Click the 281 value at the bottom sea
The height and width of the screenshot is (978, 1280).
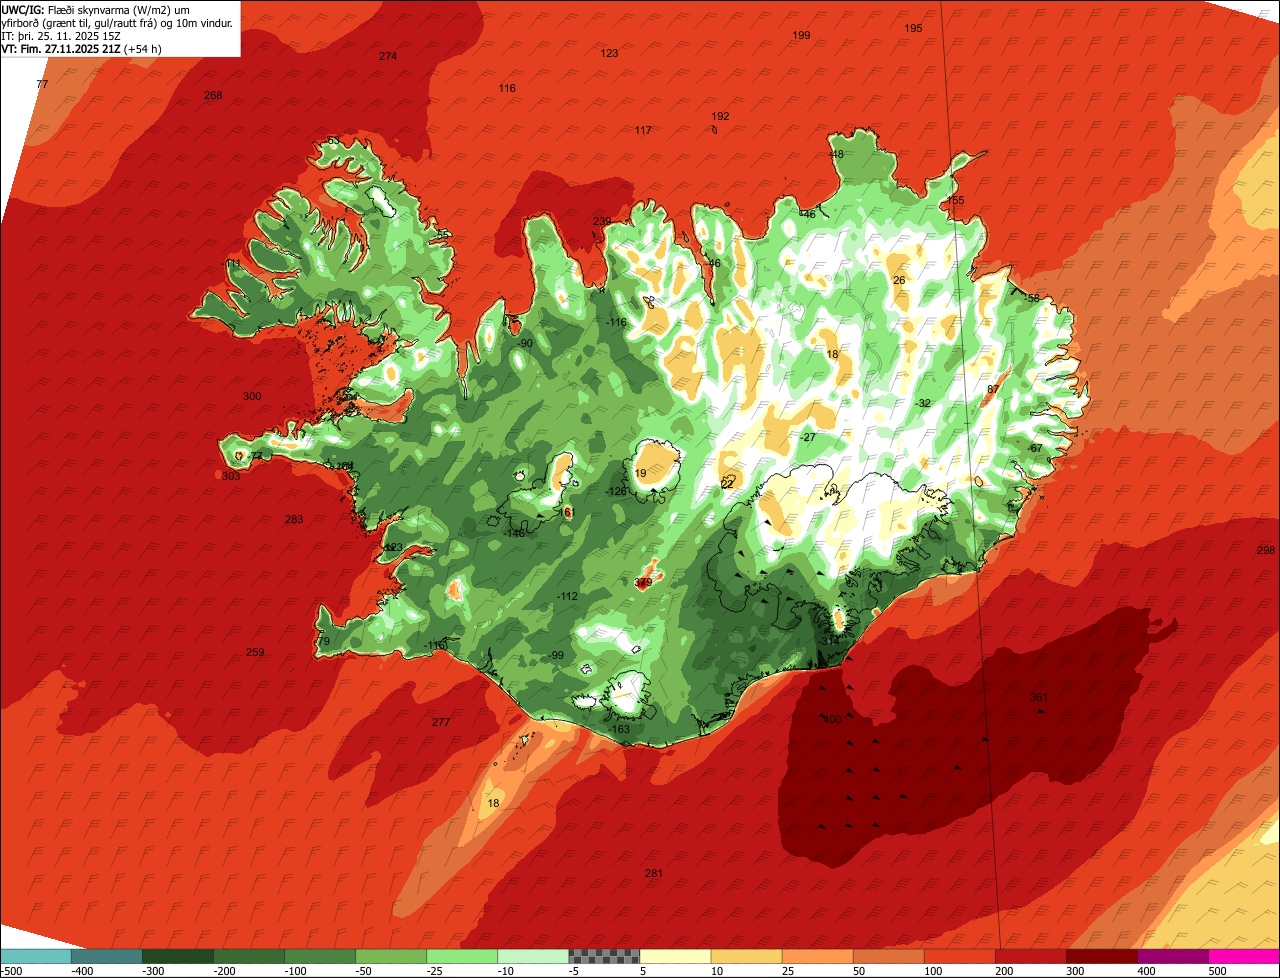pos(653,873)
